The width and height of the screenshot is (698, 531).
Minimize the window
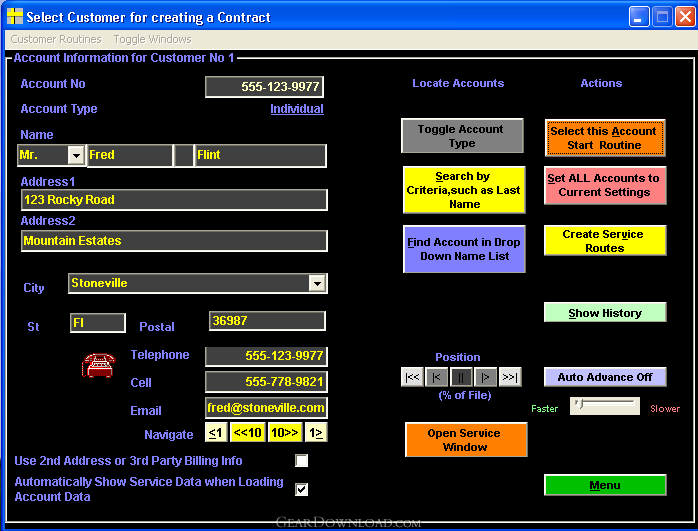tap(639, 17)
